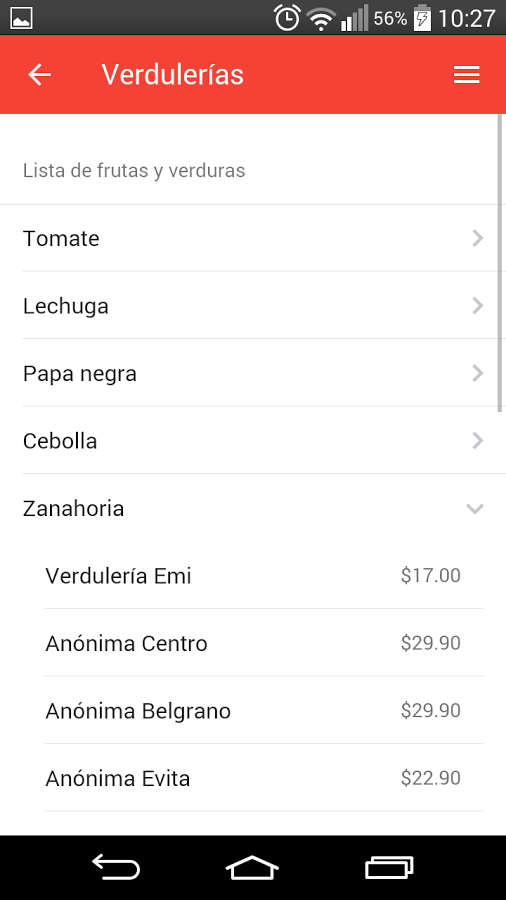Open the hamburger menu icon
The image size is (506, 900).
(466, 75)
